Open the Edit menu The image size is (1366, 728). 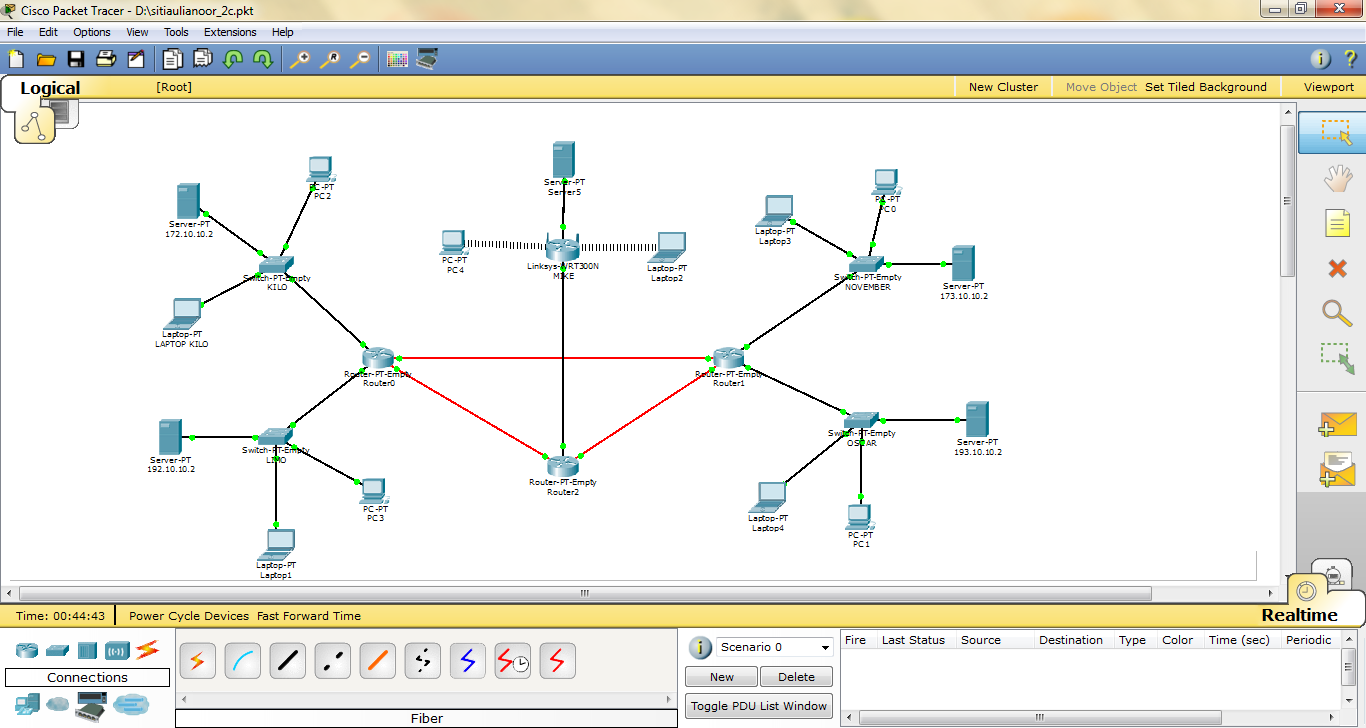click(x=48, y=32)
